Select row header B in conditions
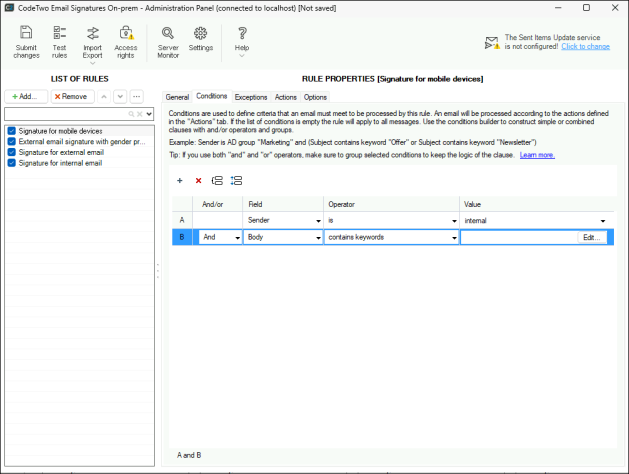 [182, 237]
